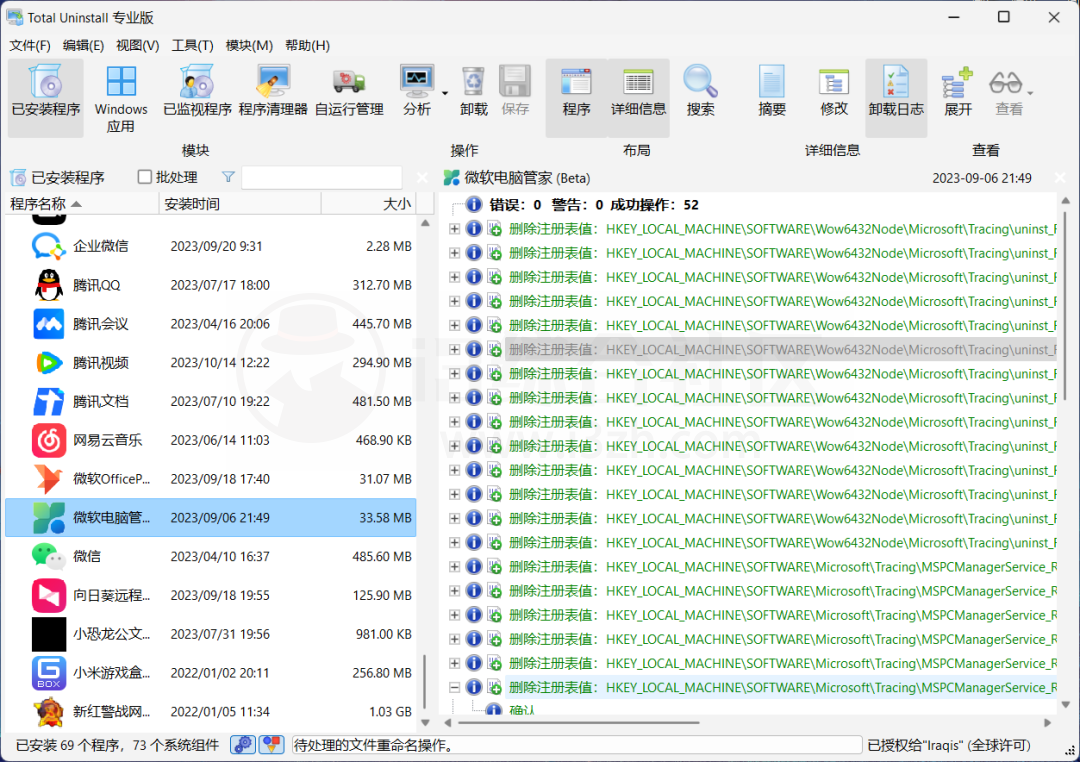This screenshot has width=1080, height=762.
Task: Toggle the 详细信息 layout button
Action: click(638, 97)
